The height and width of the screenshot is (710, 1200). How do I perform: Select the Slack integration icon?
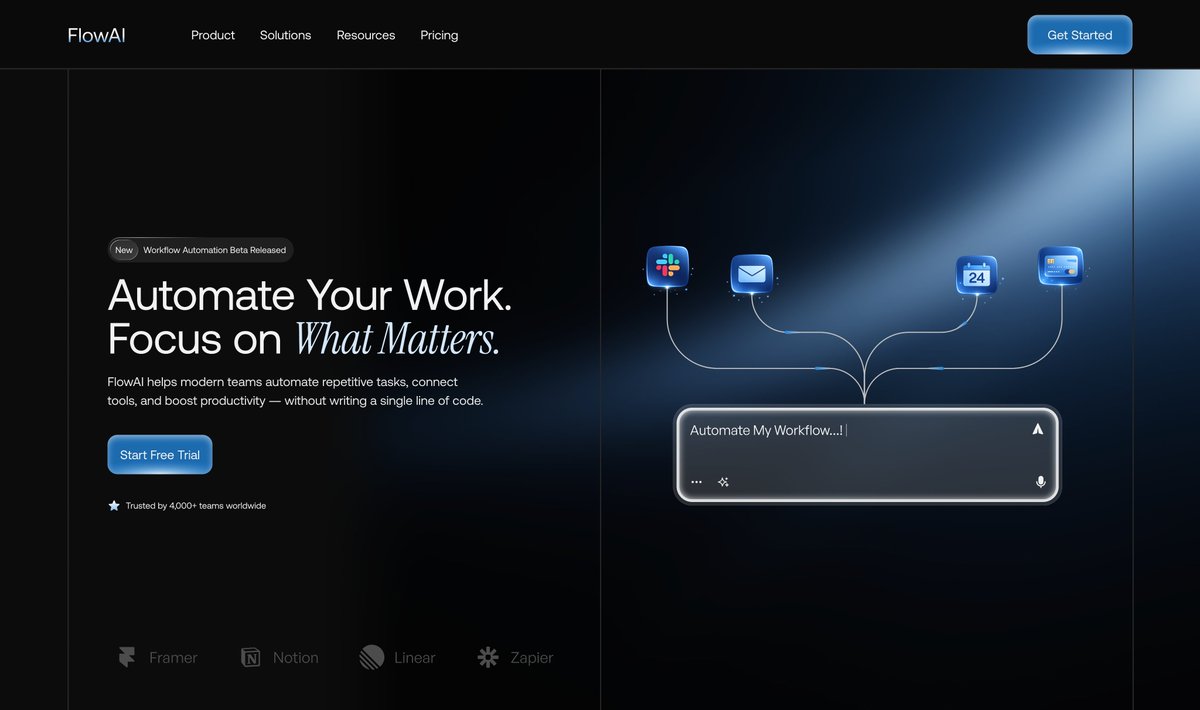[x=667, y=266]
